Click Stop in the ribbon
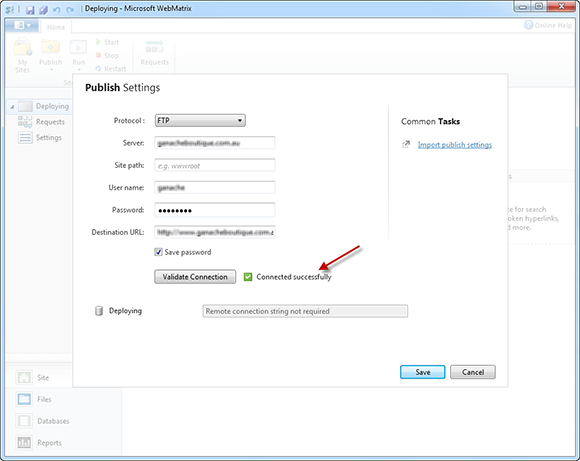 (x=107, y=55)
